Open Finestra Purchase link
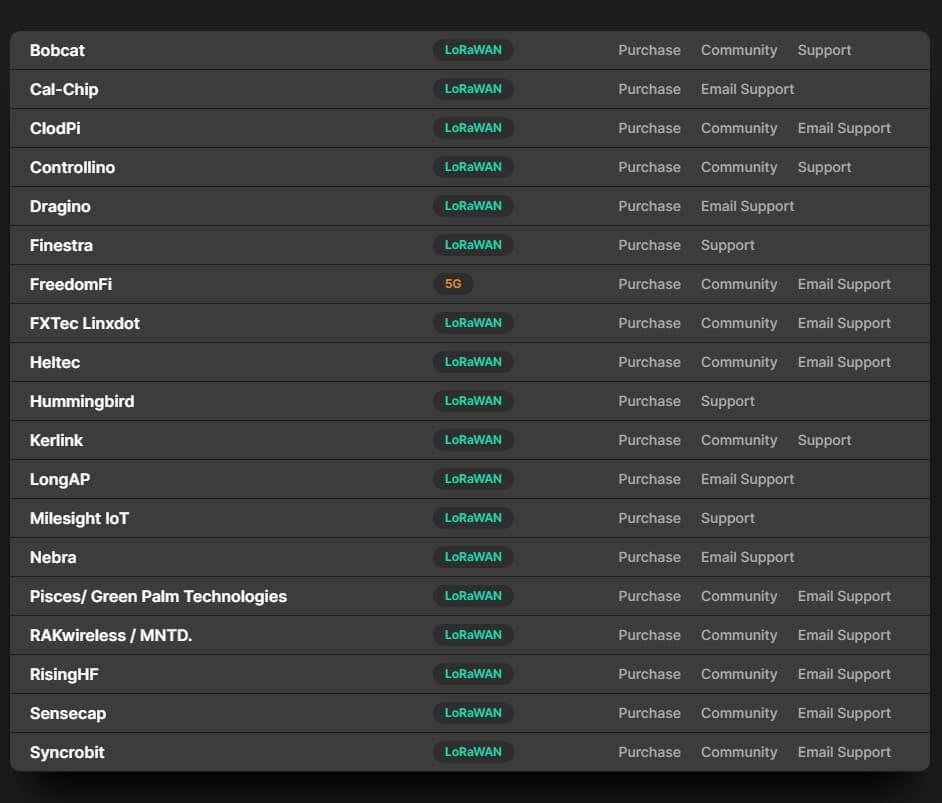942x803 pixels. [x=649, y=246]
